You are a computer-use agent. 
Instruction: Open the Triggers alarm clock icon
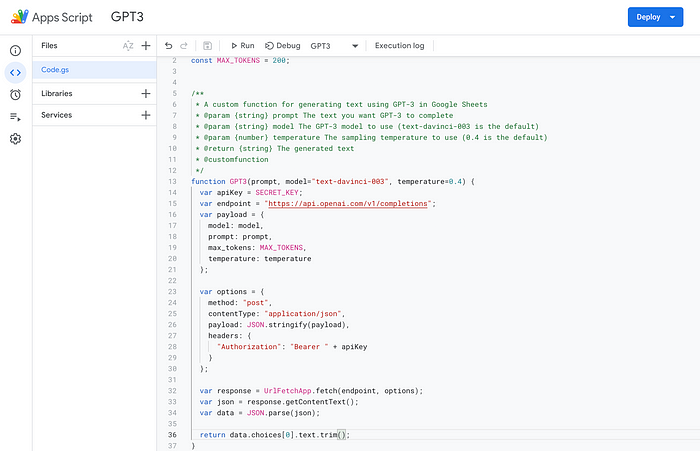tap(15, 95)
